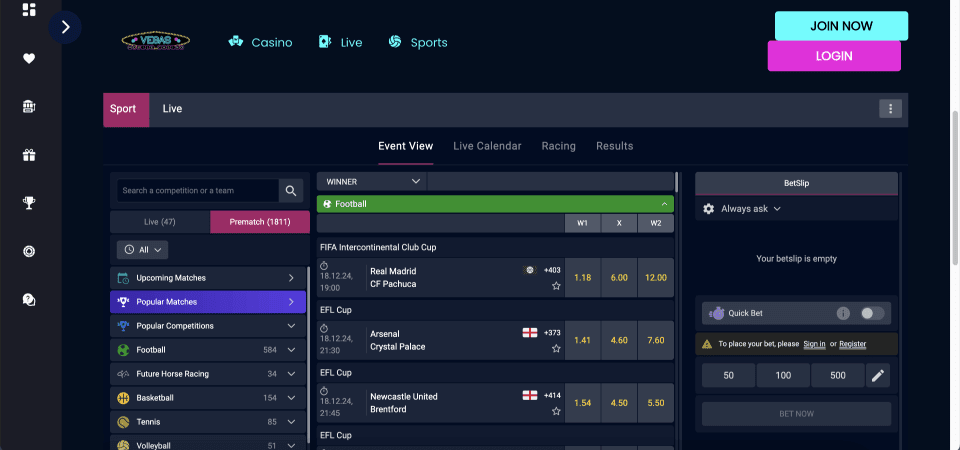Screen dimensions: 960x450
Task: Open the WINNER market dropdown
Action: point(372,181)
